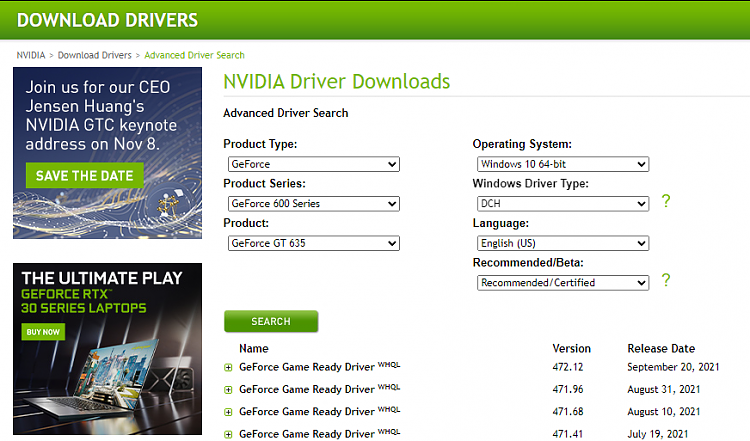
Task: Click the BUY NOW button in RTX laptops ad
Action: pyautogui.click(x=43, y=332)
